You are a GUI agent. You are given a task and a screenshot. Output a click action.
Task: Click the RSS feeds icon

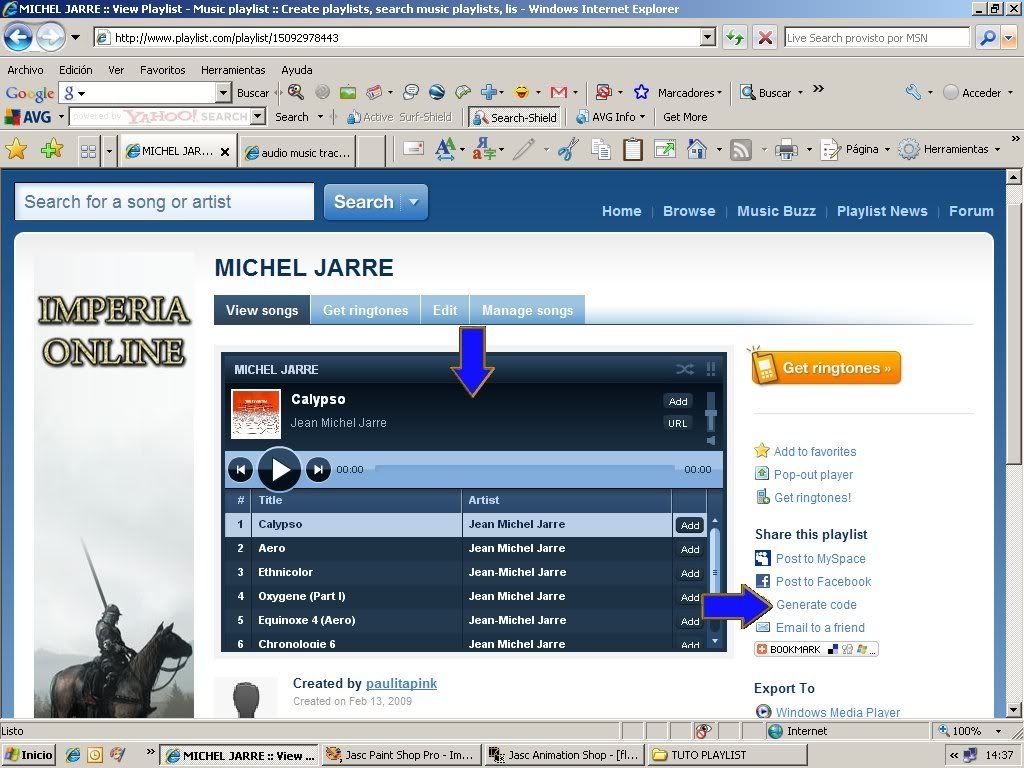(x=741, y=150)
